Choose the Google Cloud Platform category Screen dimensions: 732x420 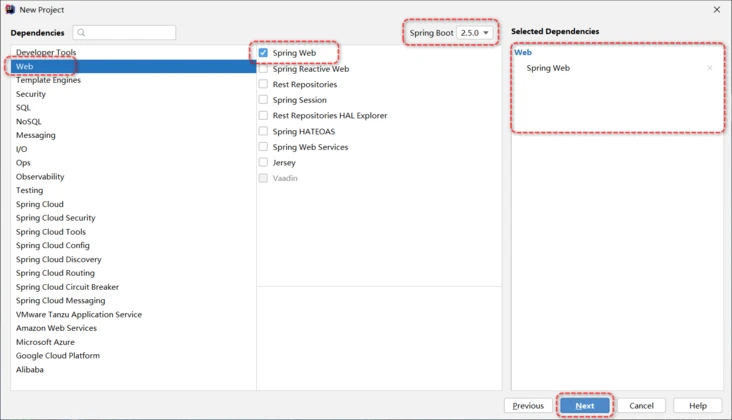pyautogui.click(x=134, y=356)
